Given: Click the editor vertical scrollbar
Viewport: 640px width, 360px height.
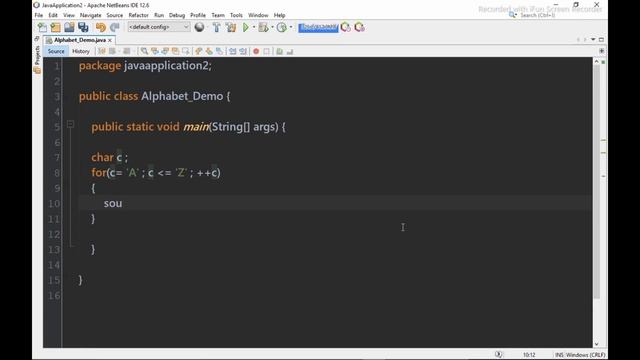Looking at the screenshot, I should [x=596, y=182].
